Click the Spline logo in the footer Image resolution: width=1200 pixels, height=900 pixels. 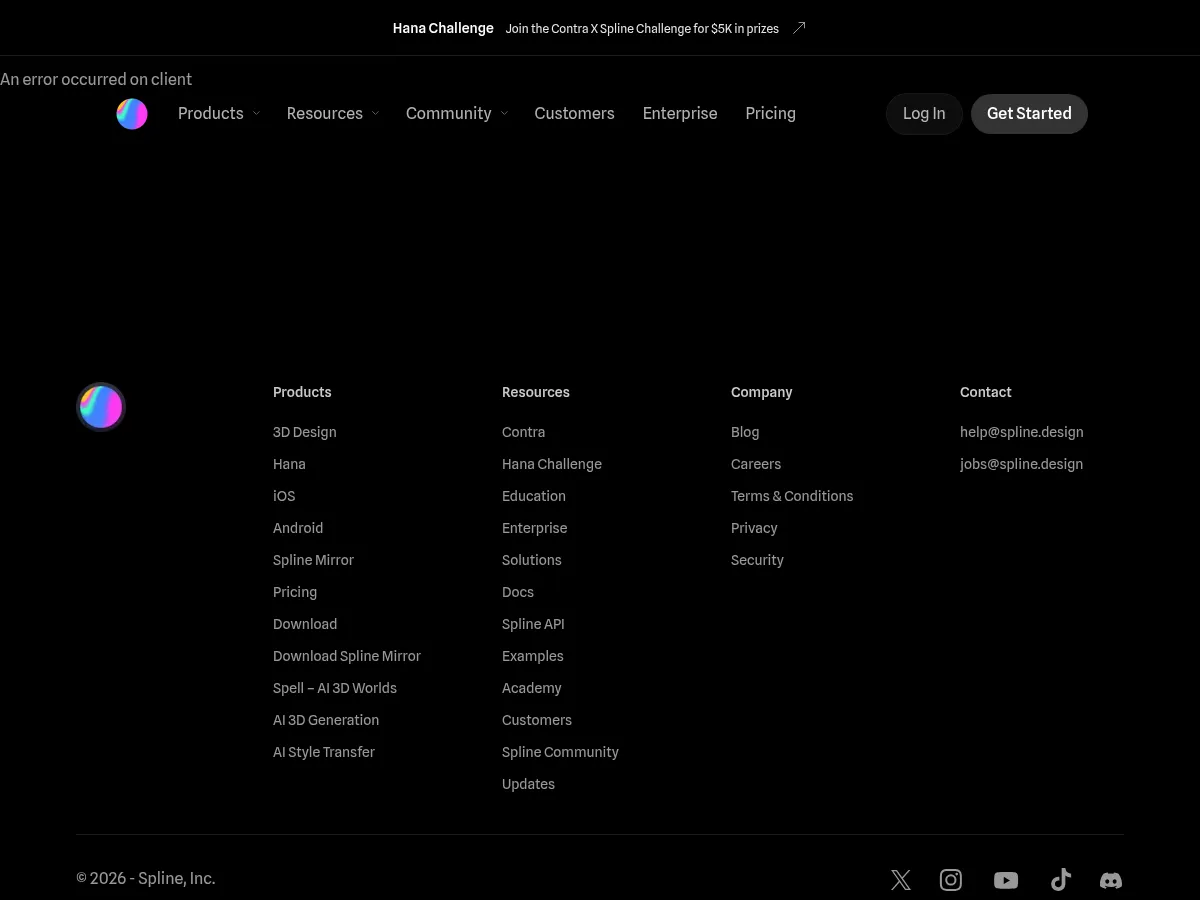coord(101,407)
